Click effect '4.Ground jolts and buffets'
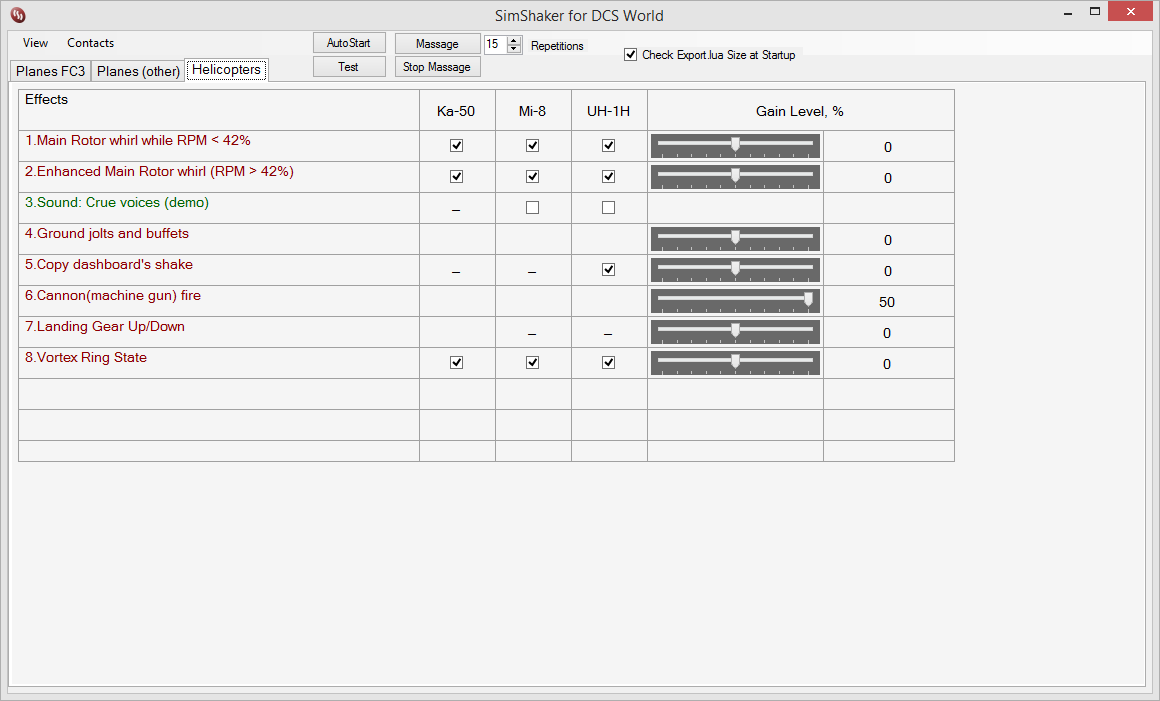Viewport: 1160px width, 701px height. click(x=107, y=234)
